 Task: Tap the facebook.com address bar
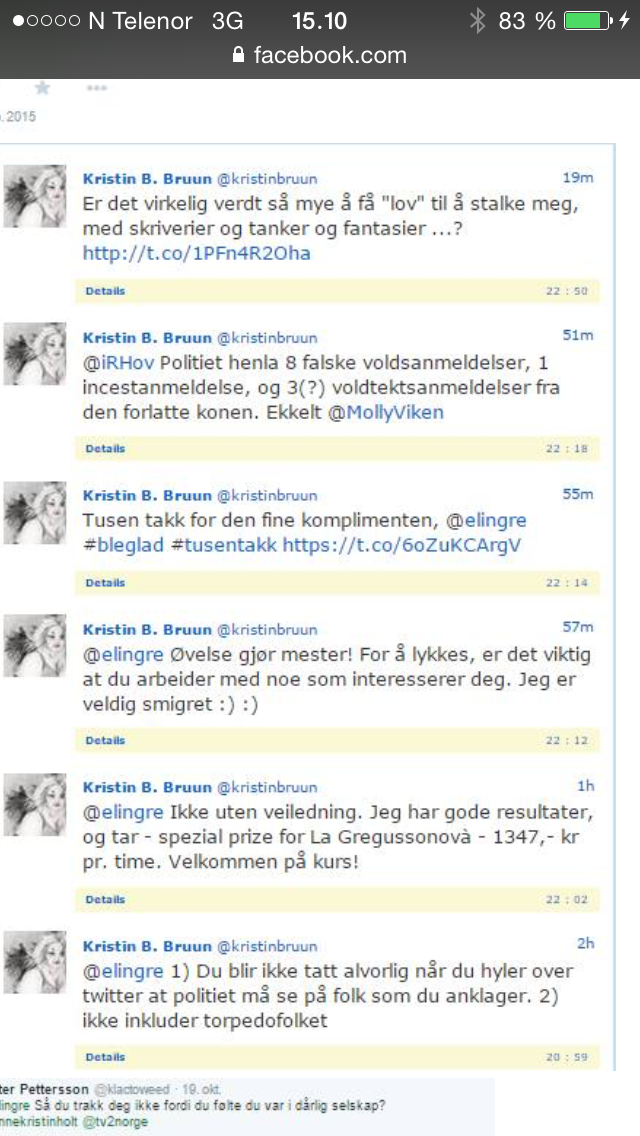pos(320,55)
